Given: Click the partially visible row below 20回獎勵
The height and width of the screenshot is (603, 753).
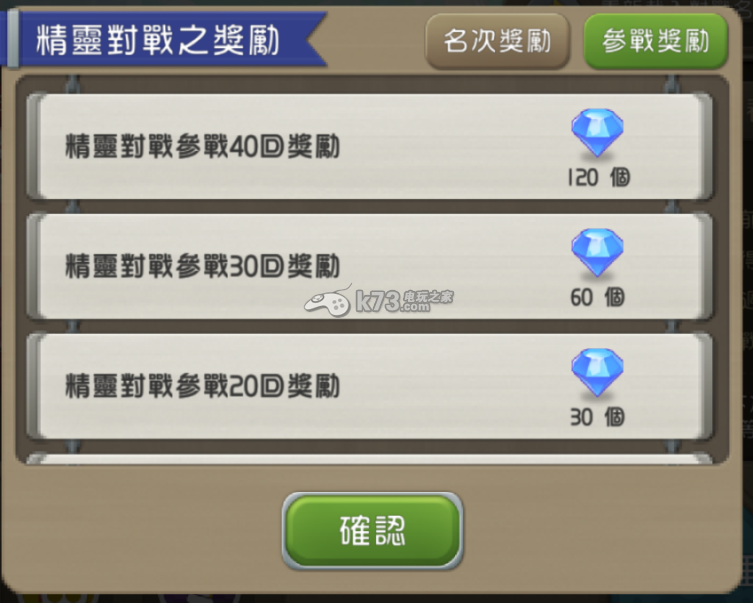Looking at the screenshot, I should (369, 458).
